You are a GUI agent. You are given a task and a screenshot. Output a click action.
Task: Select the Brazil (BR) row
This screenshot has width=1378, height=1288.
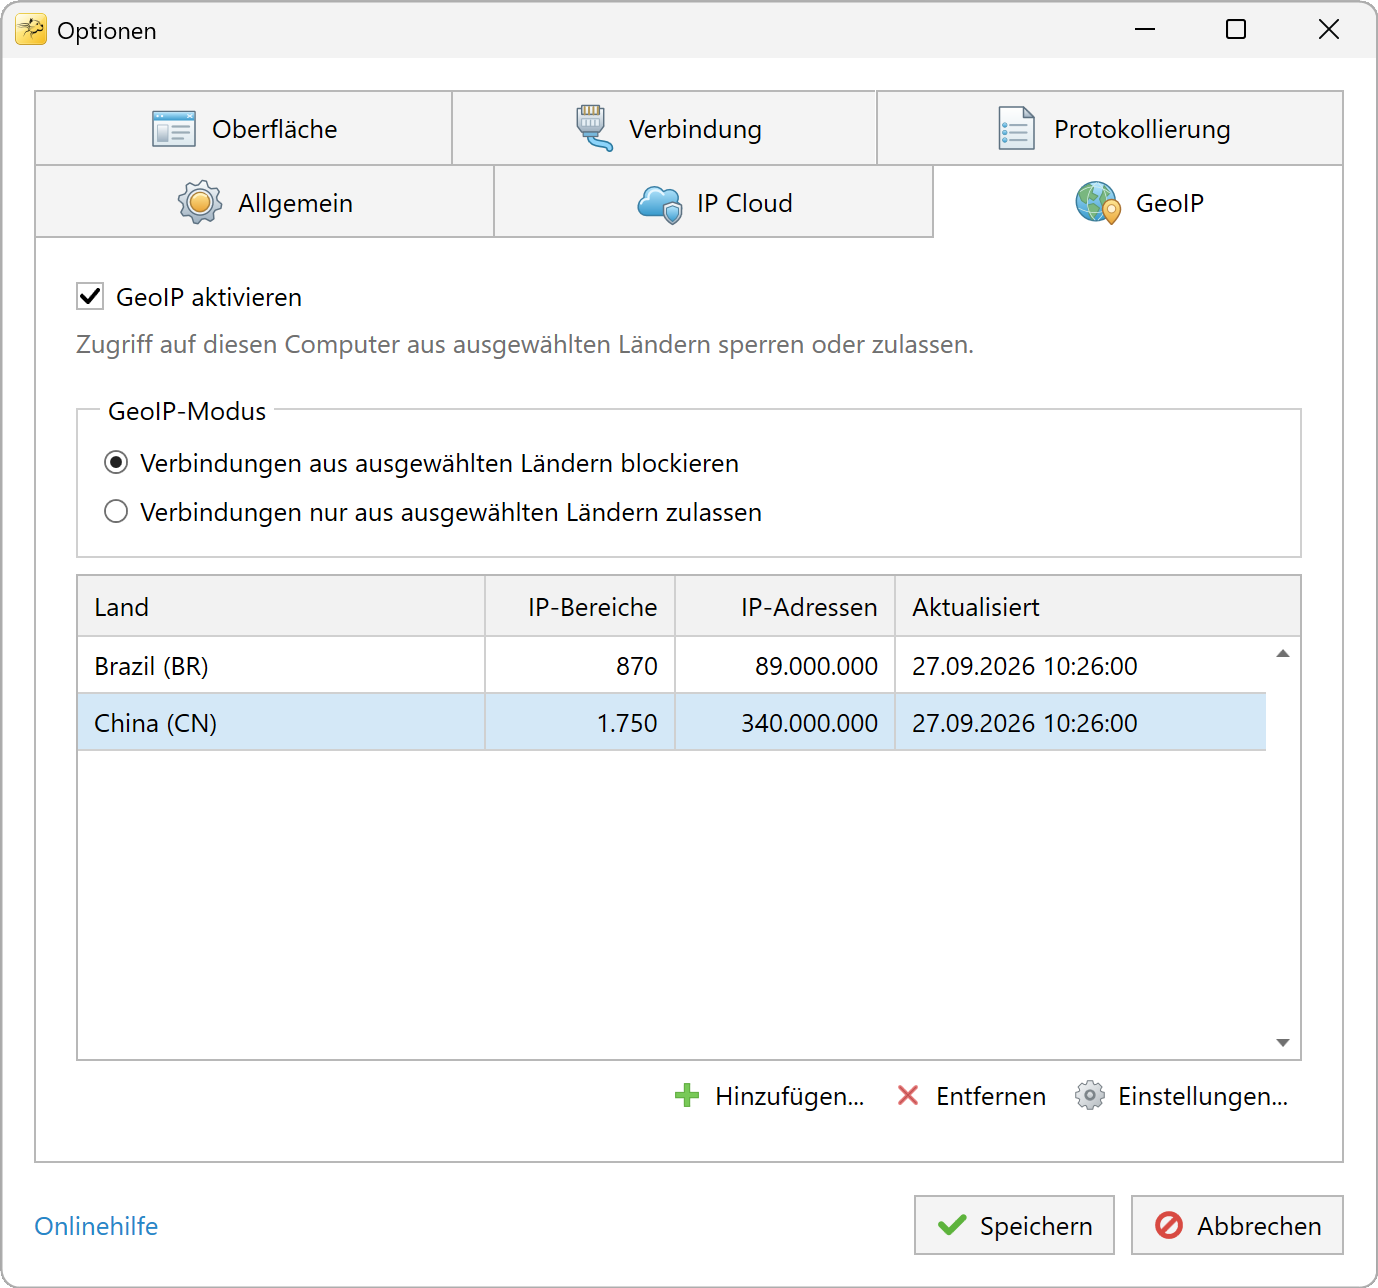pyautogui.click(x=672, y=666)
